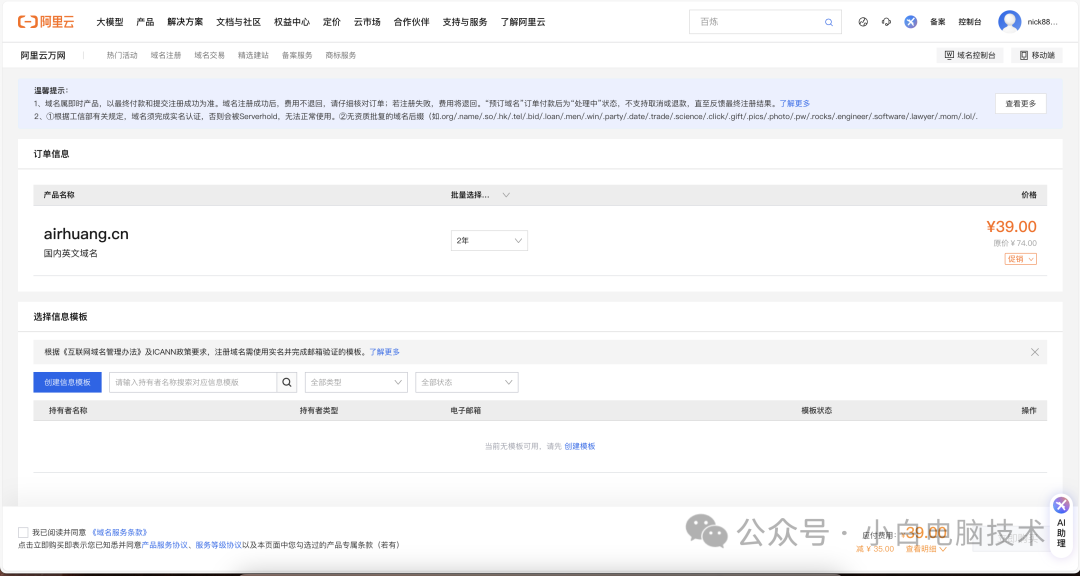Viewport: 1080px width, 576px height.
Task: Open the 了解阿里云 menu
Action: pos(523,22)
